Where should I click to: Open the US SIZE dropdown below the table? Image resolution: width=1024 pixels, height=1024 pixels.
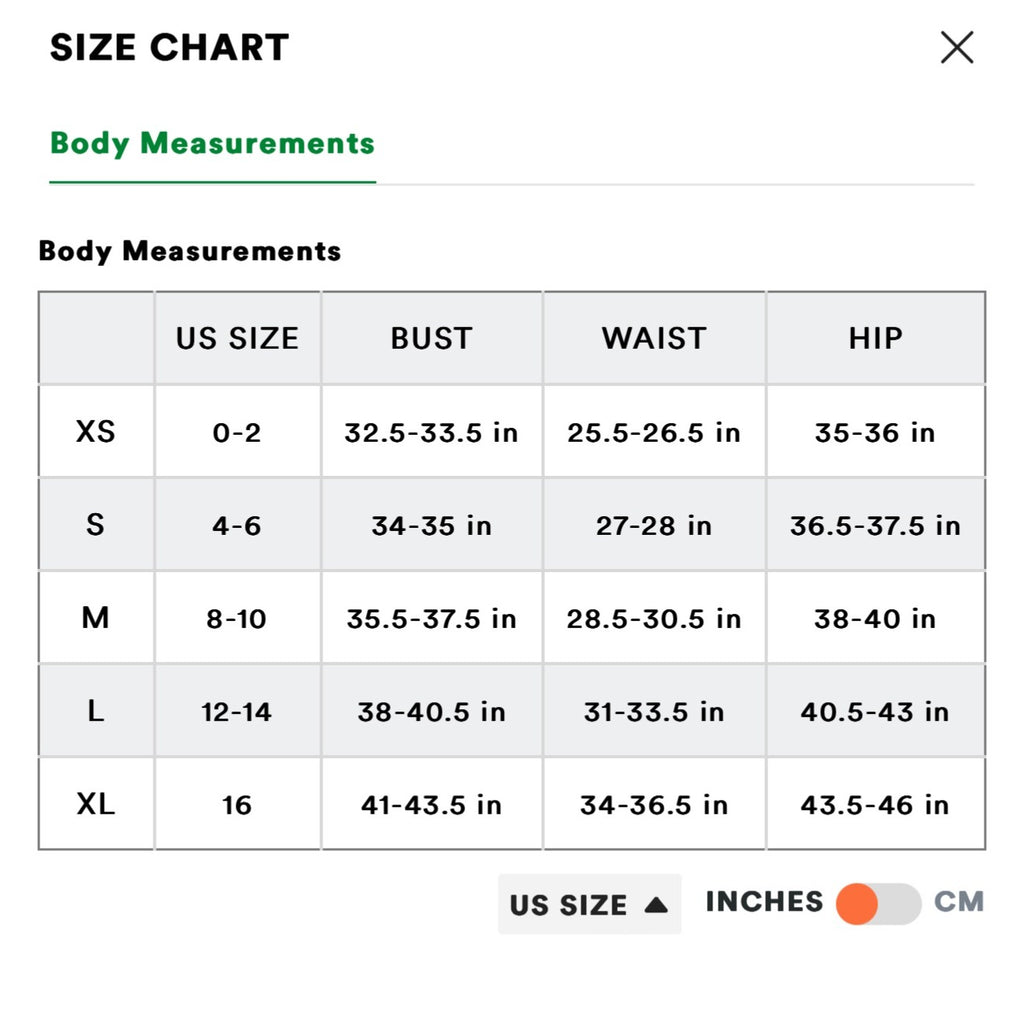point(589,905)
